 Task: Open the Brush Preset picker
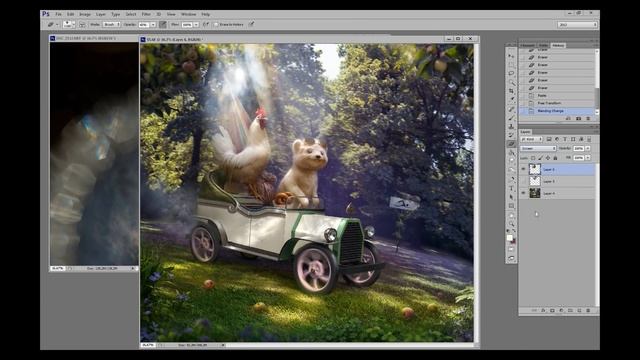click(x=68, y=24)
